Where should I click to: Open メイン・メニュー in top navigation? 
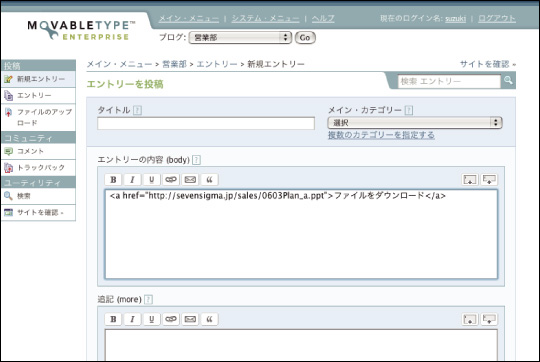(188, 19)
